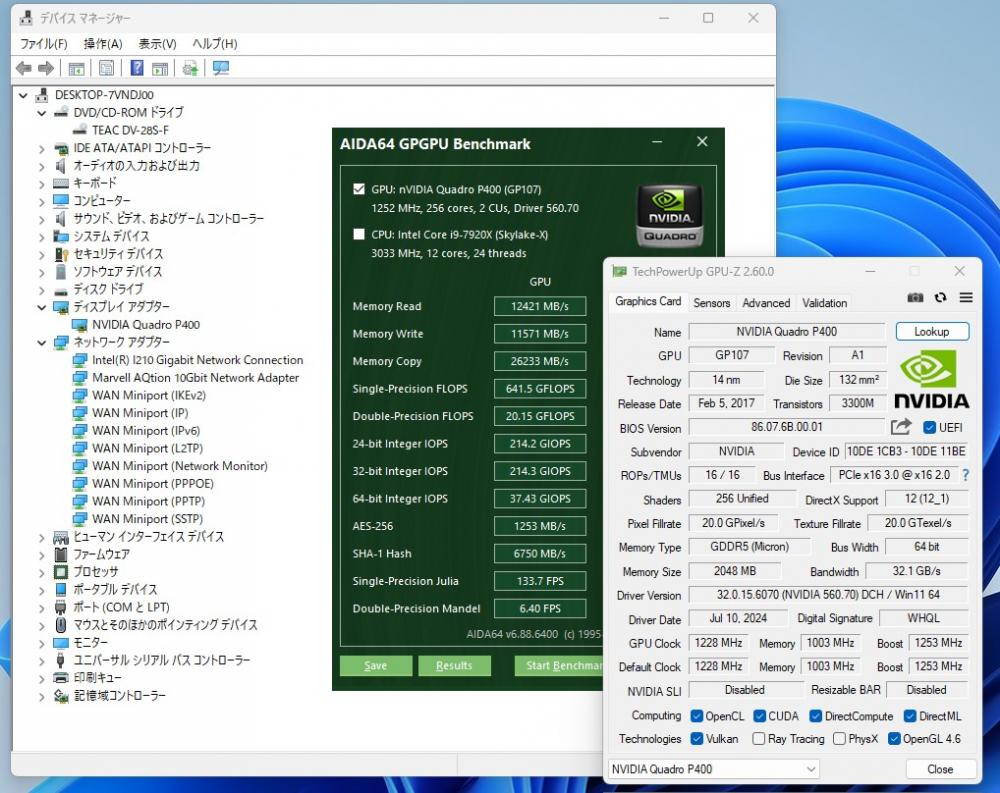Click the BIOS export share icon in GPU-Z
The height and width of the screenshot is (793, 1000).
click(901, 427)
